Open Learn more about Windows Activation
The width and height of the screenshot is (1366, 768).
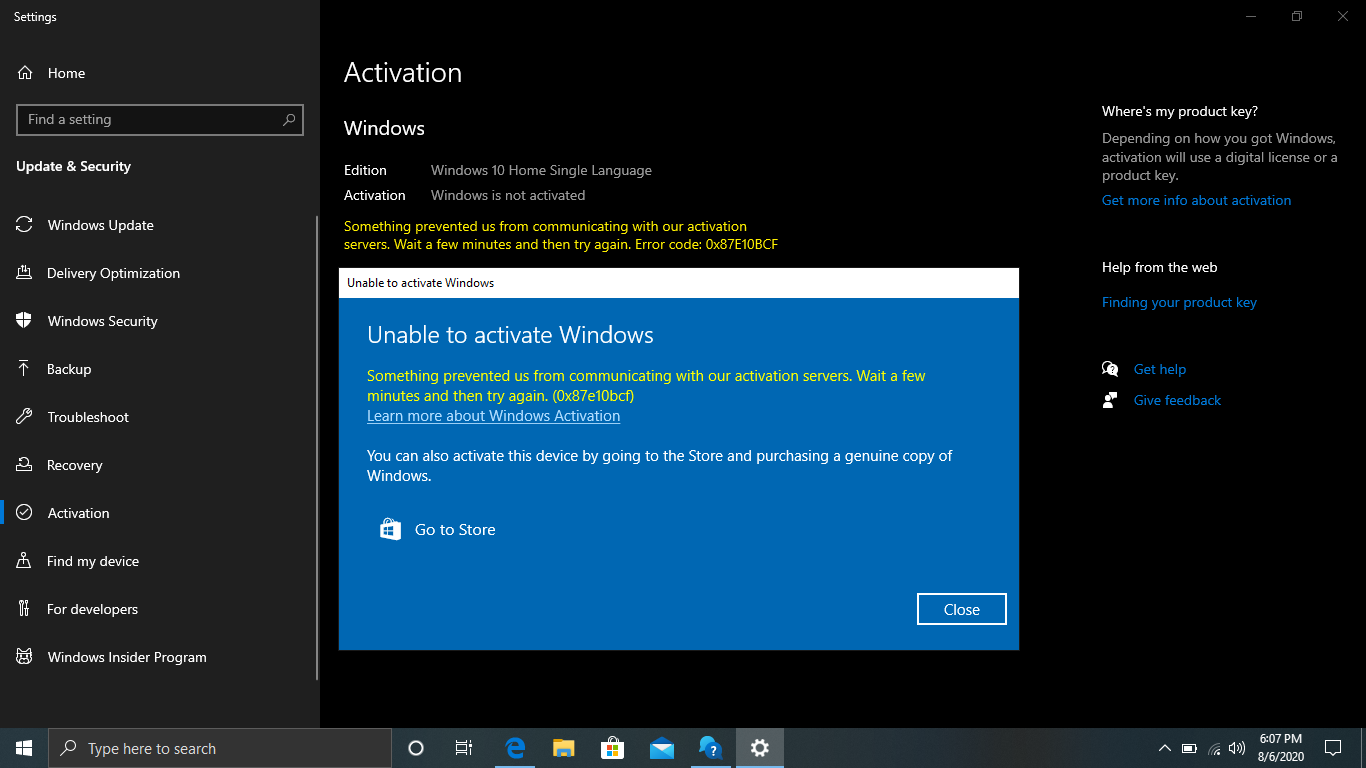tap(493, 416)
